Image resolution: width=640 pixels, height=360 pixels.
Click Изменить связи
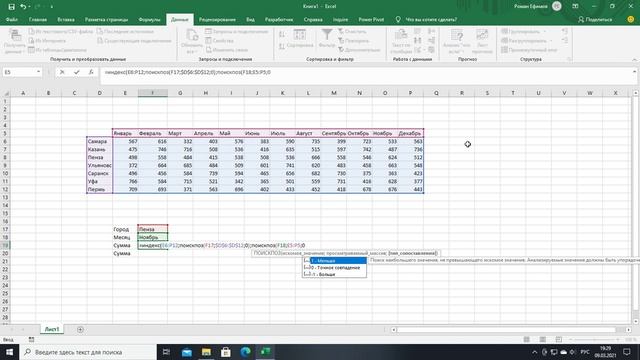tap(227, 50)
